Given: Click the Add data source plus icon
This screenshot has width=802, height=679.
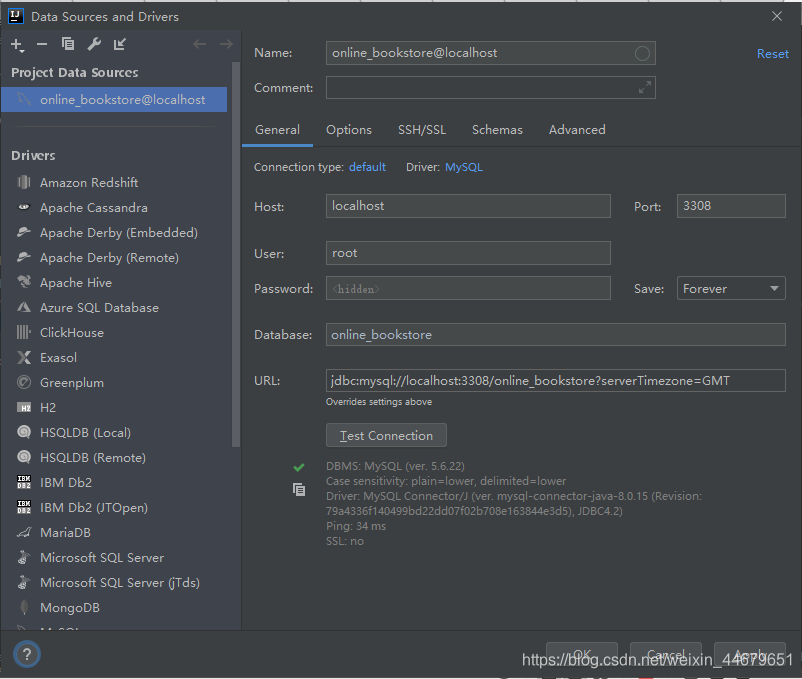Looking at the screenshot, I should tap(17, 45).
